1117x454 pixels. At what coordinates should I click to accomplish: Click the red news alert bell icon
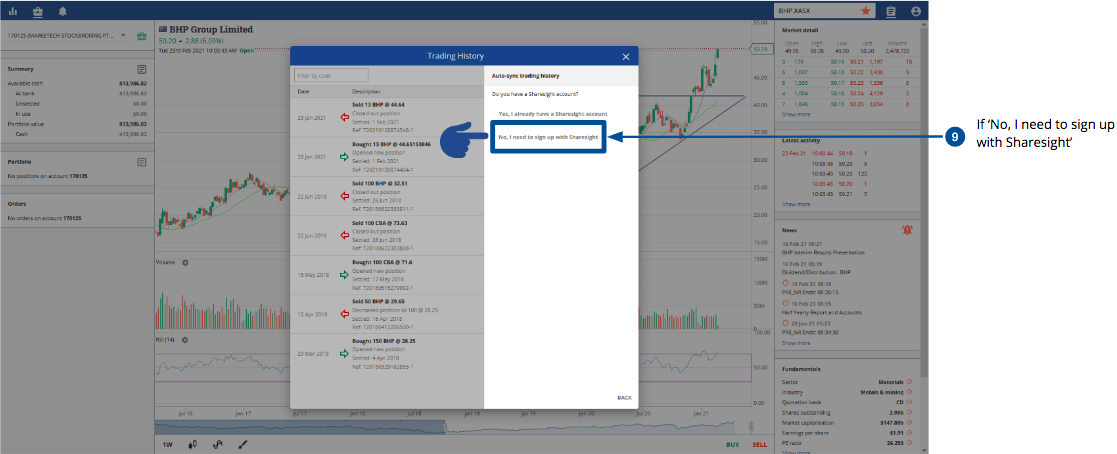click(906, 230)
